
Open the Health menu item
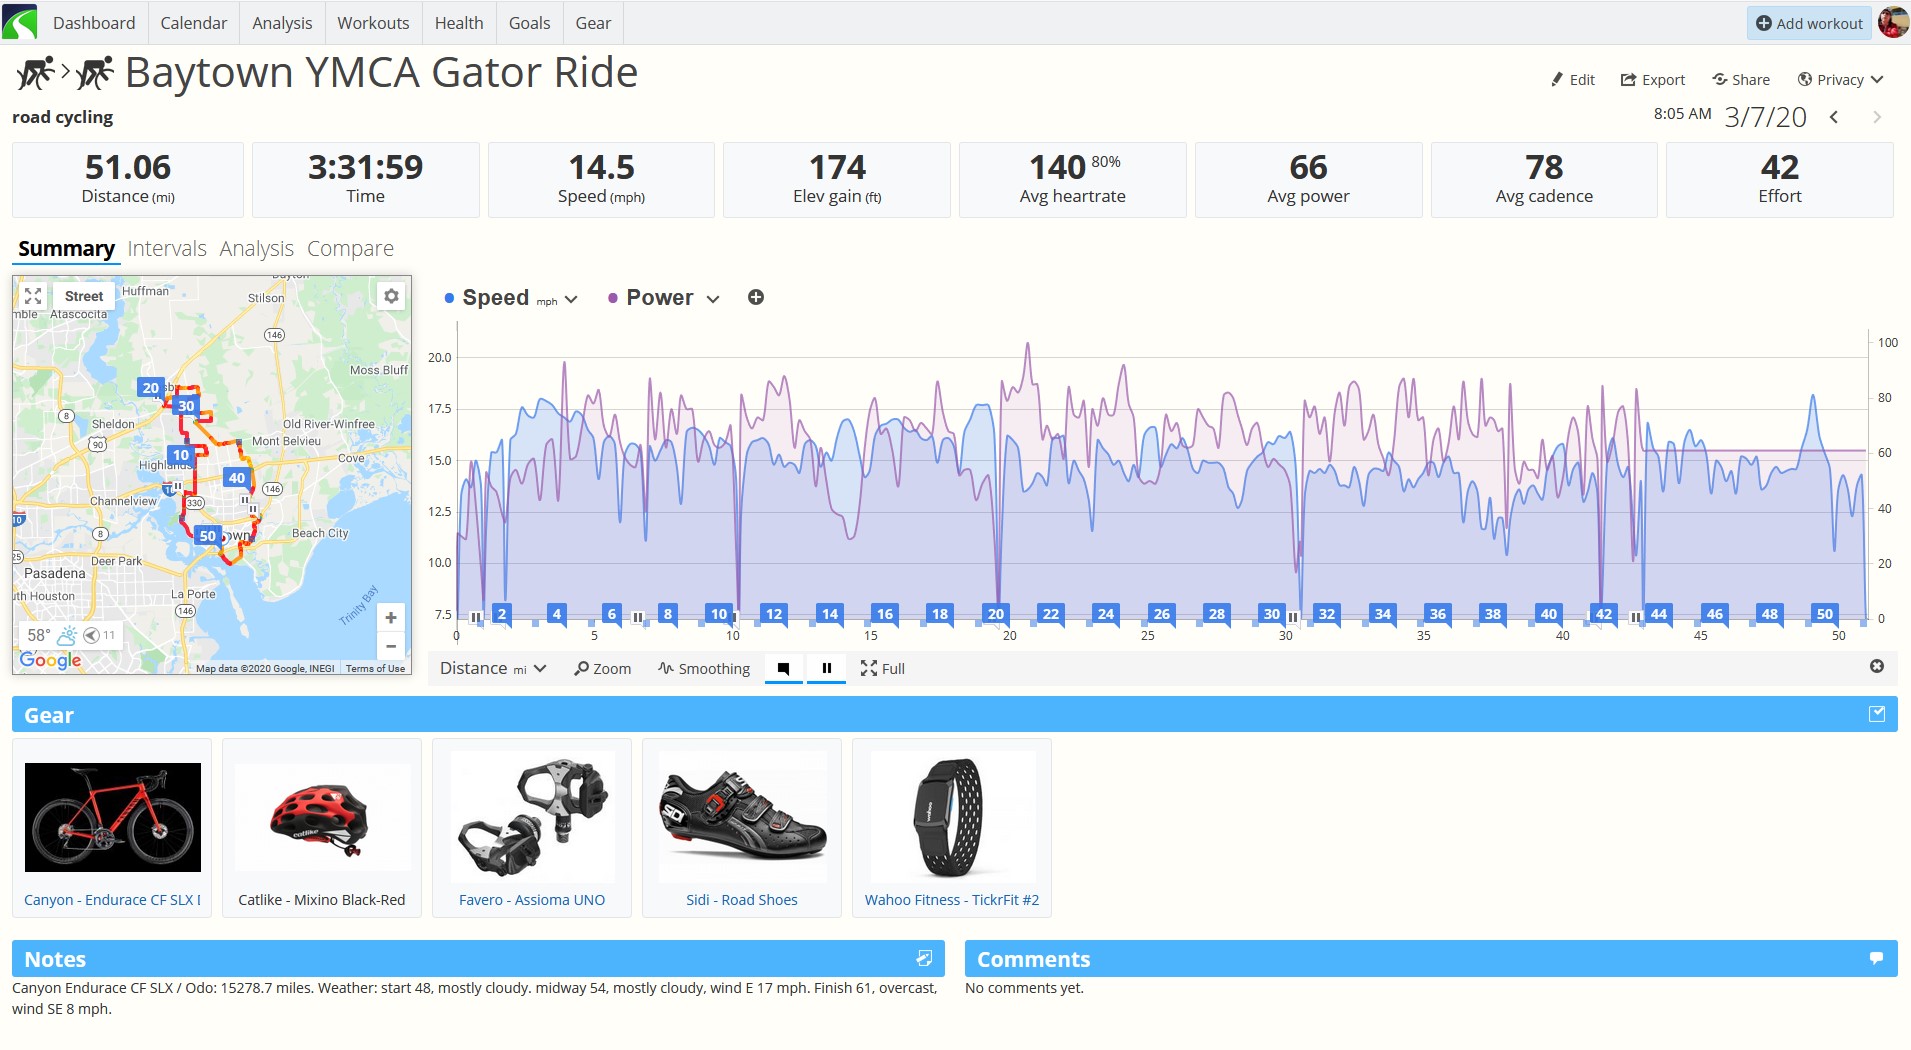point(459,23)
